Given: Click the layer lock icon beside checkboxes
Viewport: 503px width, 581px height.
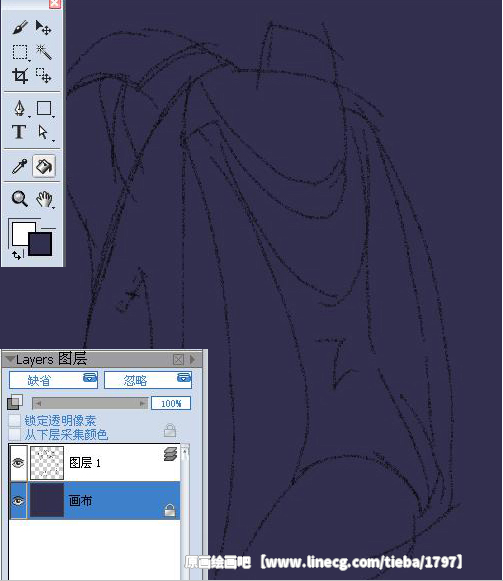Looking at the screenshot, I should (170, 430).
